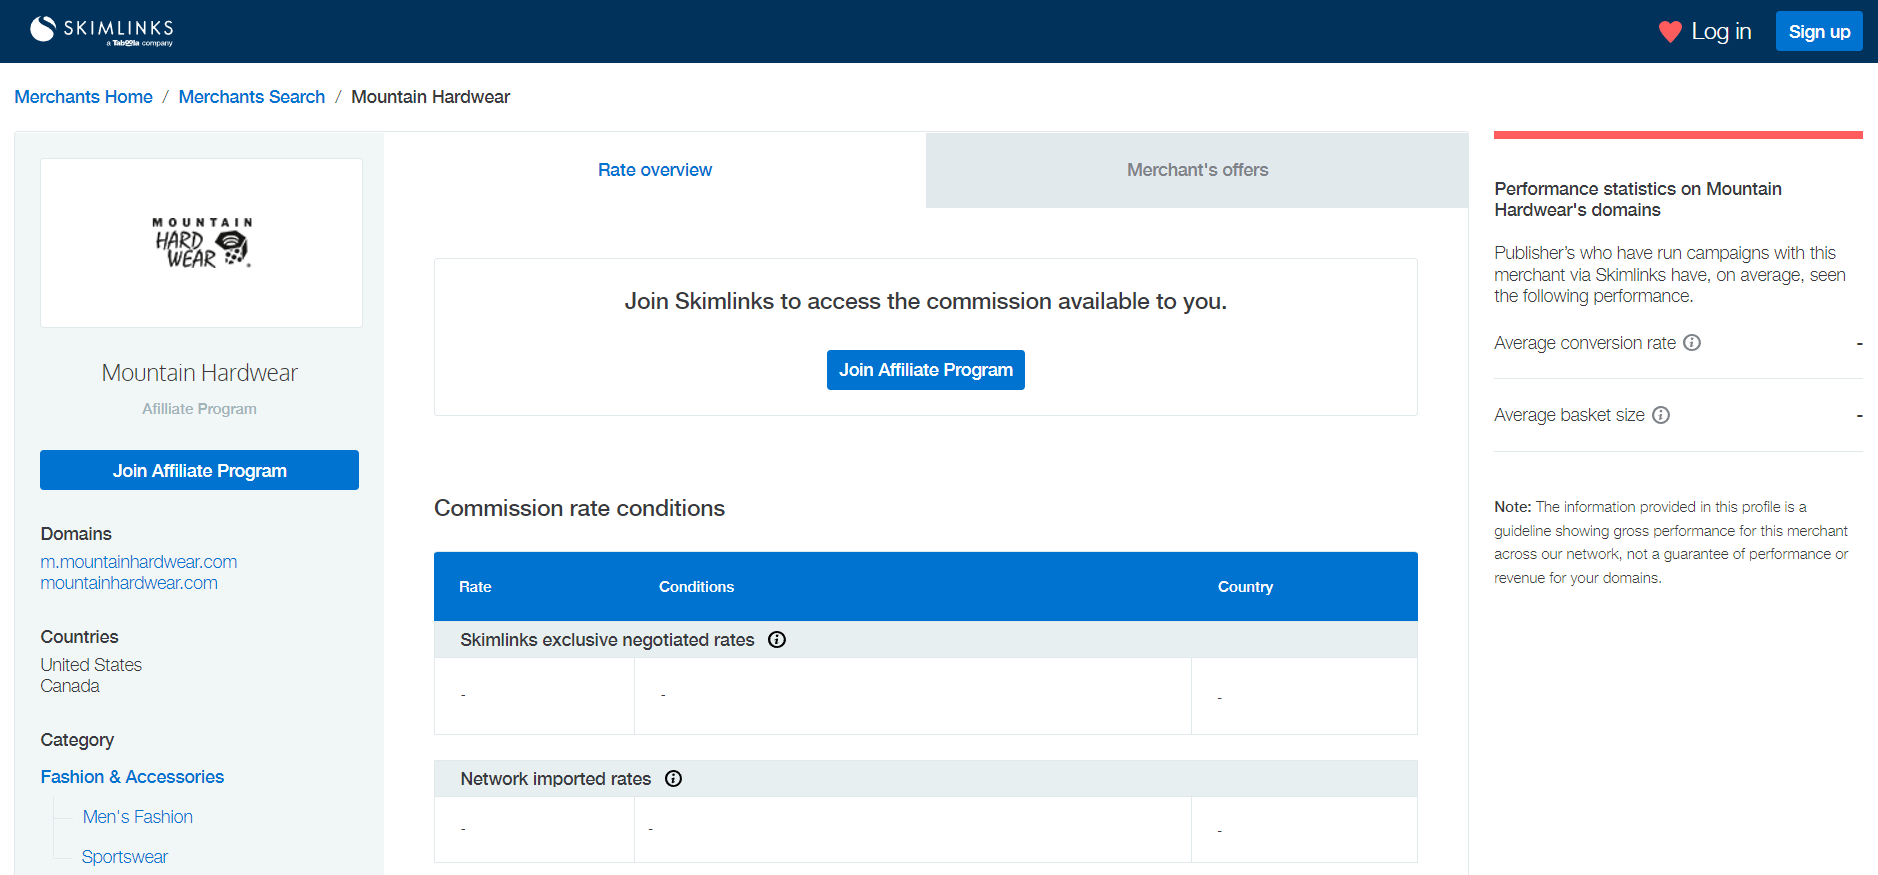Click the Mountain Hardwear logo image
Screen dimensions: 1878x875
(201, 243)
